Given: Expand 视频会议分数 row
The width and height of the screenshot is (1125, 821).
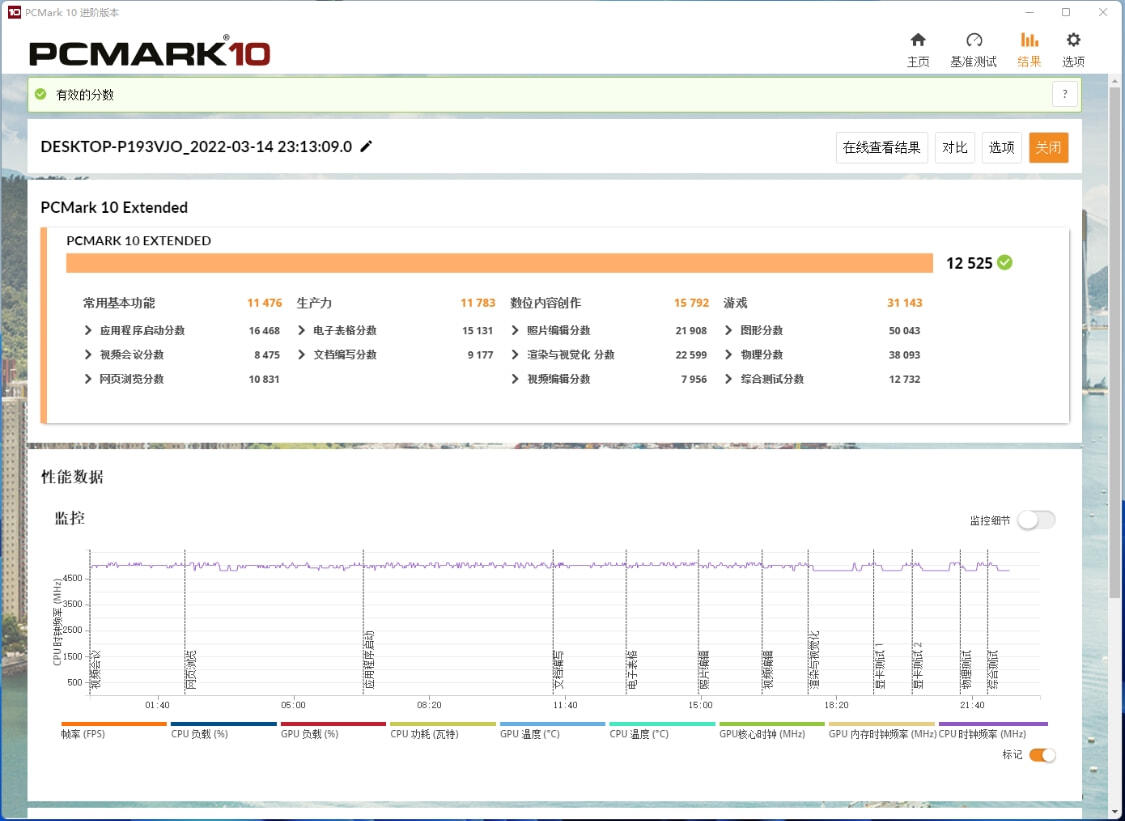Looking at the screenshot, I should coord(88,355).
